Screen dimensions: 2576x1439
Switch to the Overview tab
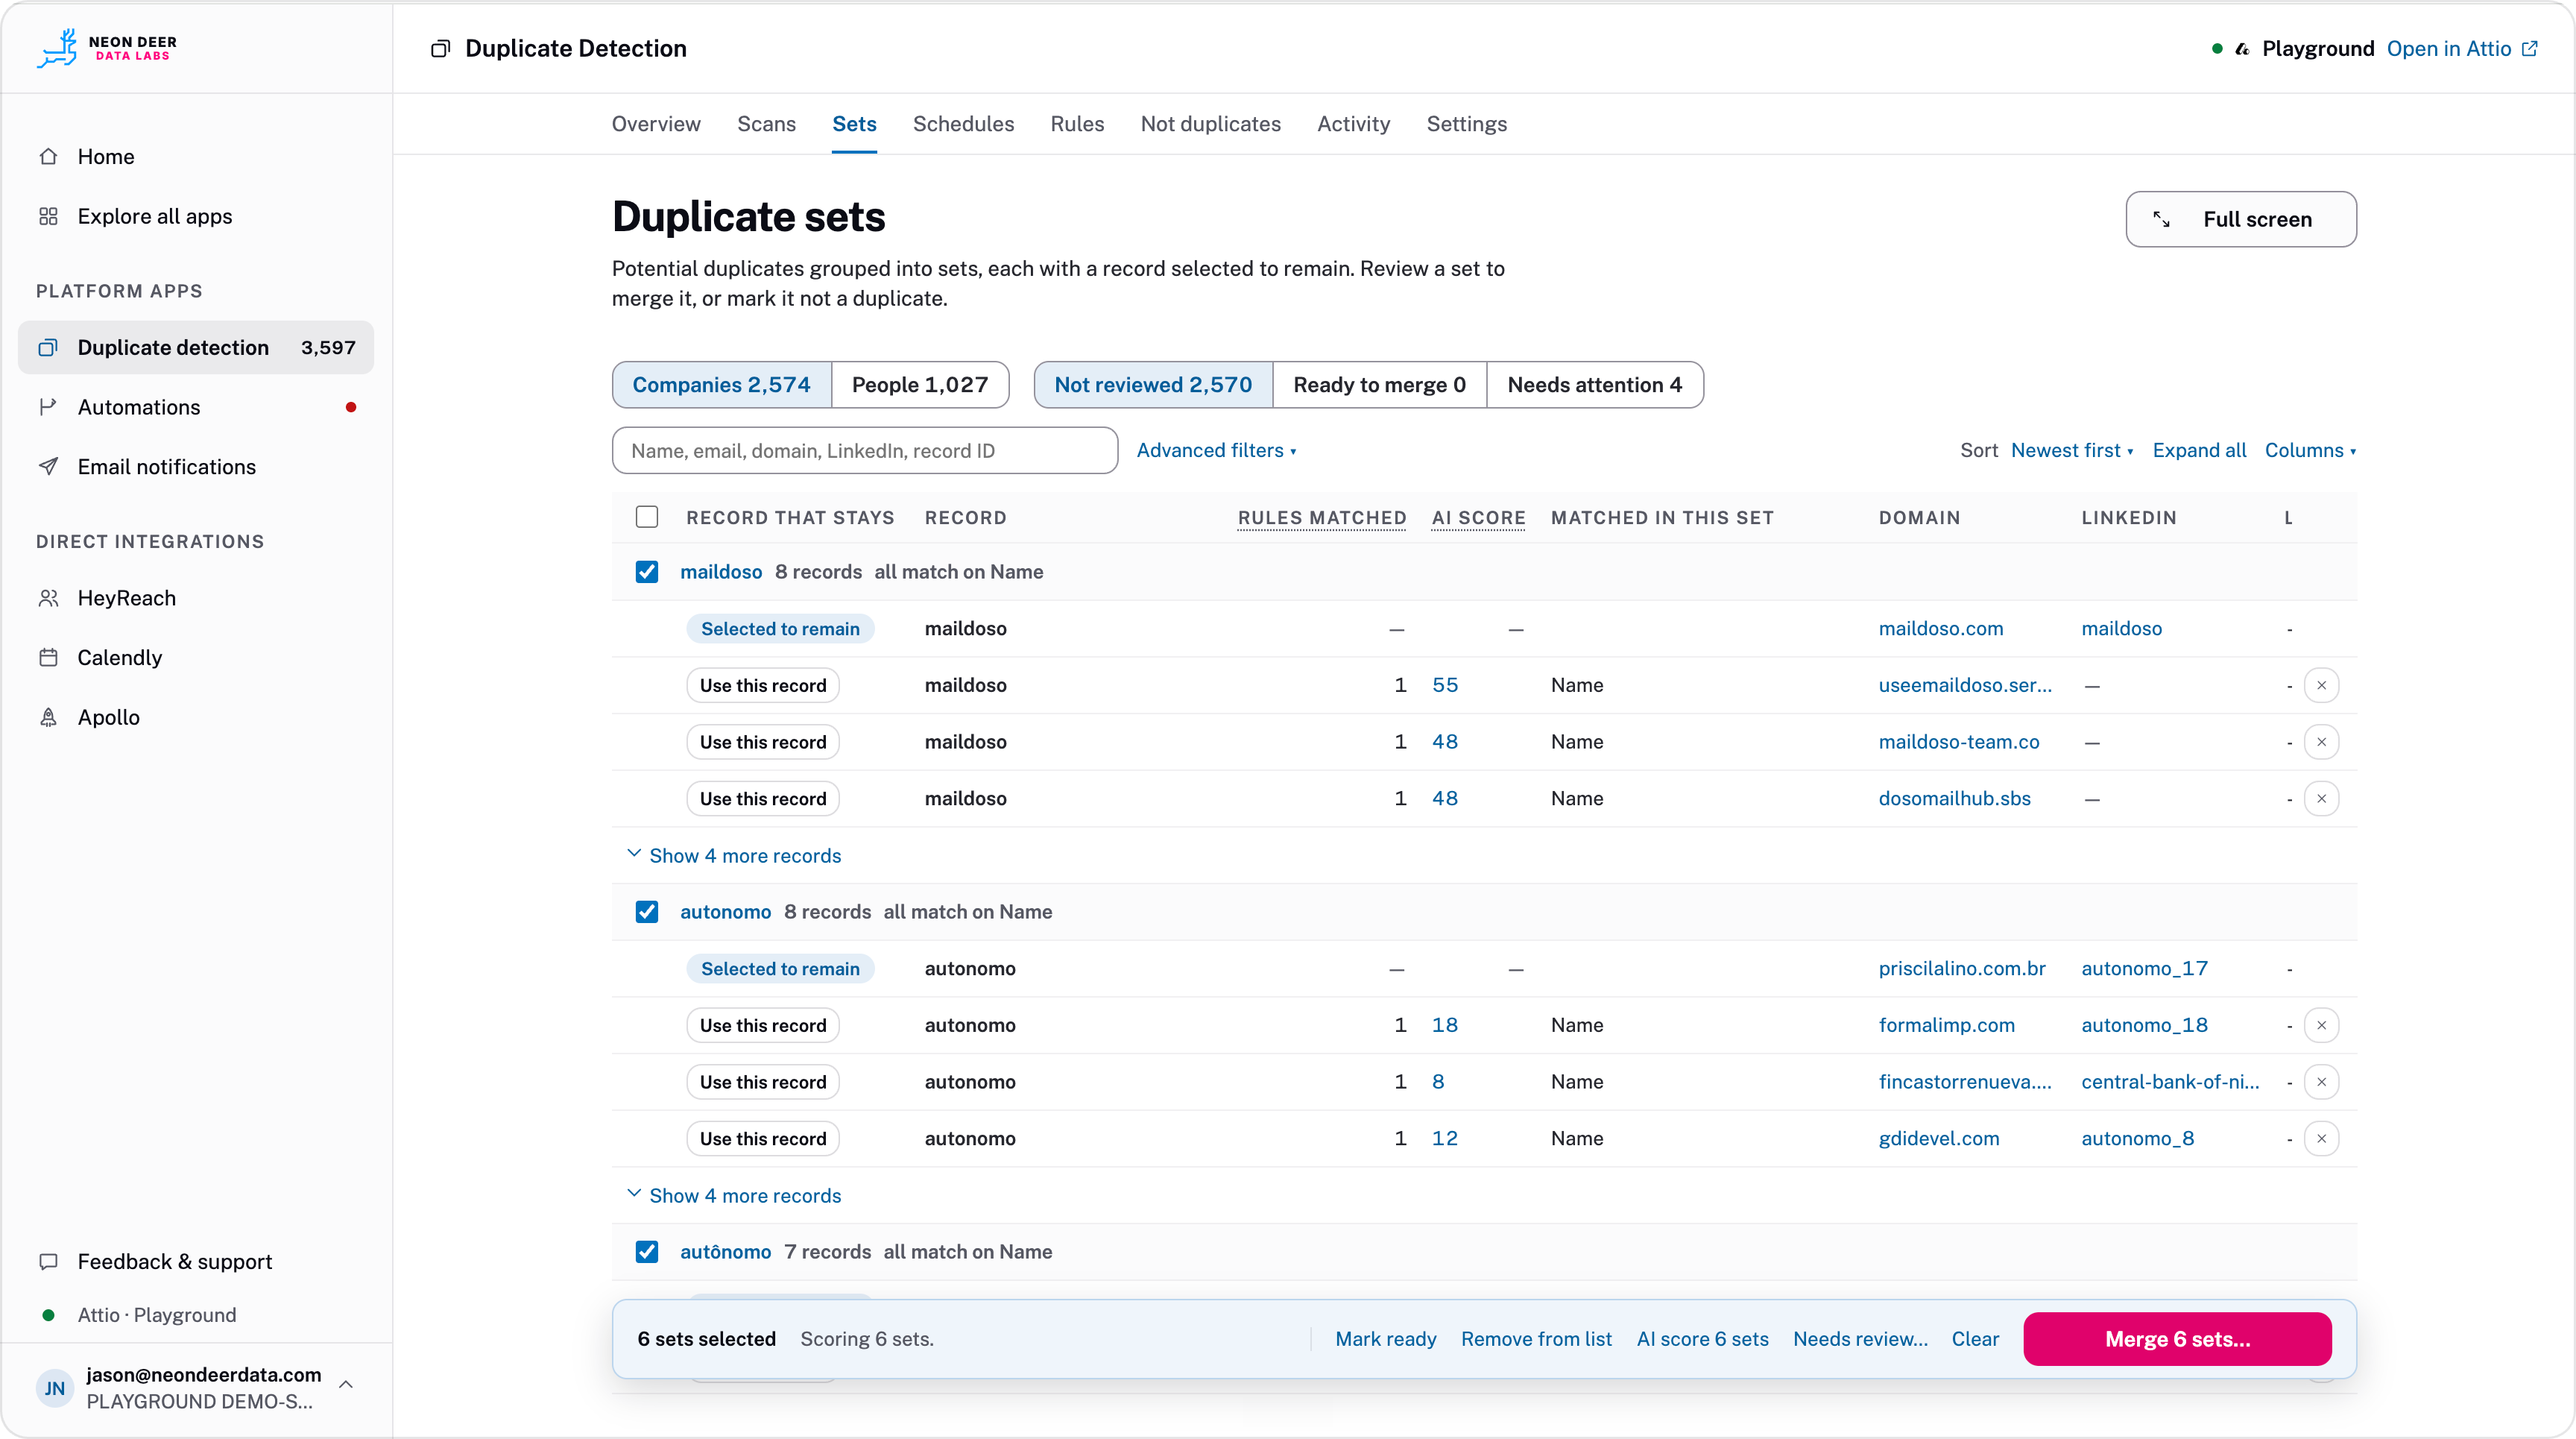656,124
